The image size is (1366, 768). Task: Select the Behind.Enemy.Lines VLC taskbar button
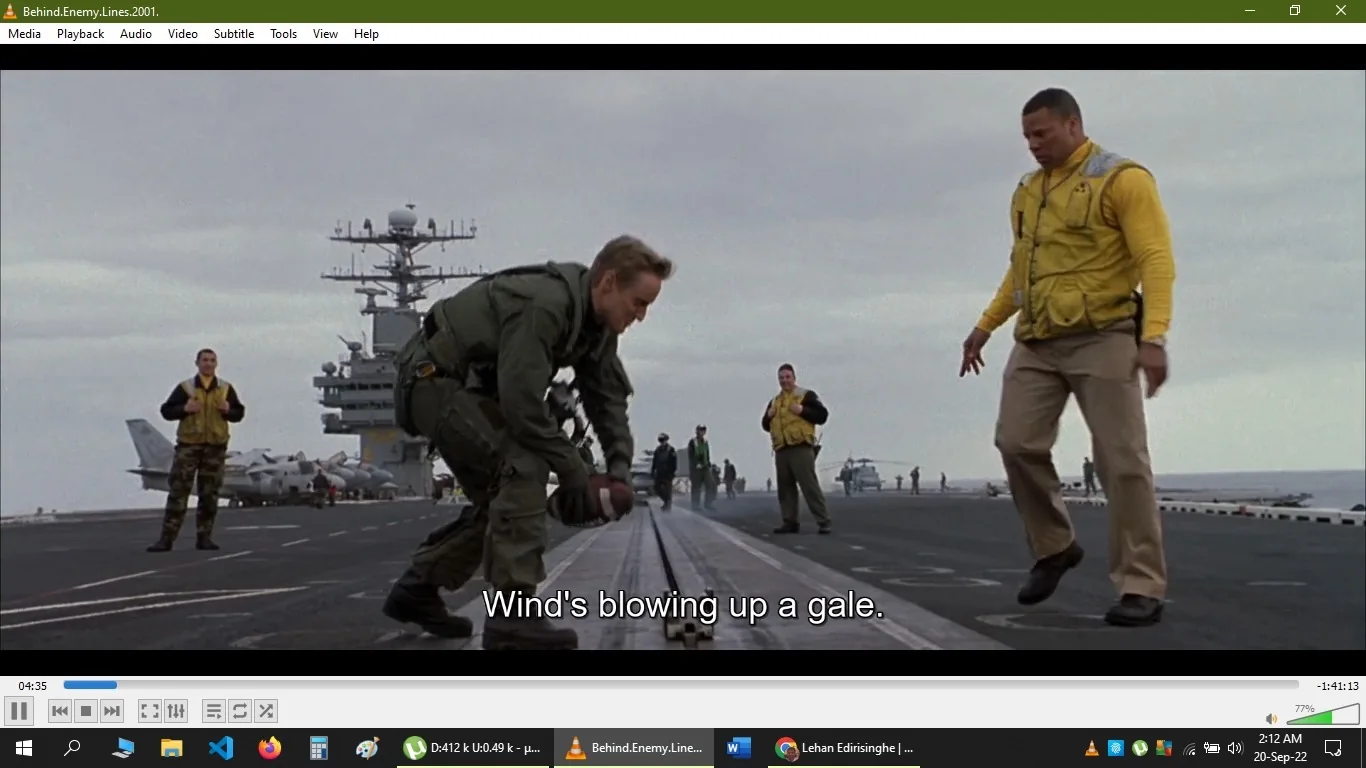(x=634, y=748)
